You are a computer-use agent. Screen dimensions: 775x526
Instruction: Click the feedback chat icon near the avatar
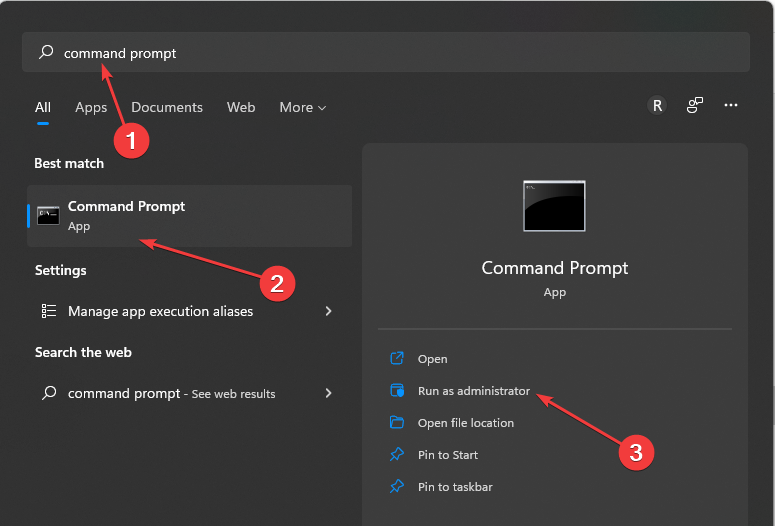(694, 105)
